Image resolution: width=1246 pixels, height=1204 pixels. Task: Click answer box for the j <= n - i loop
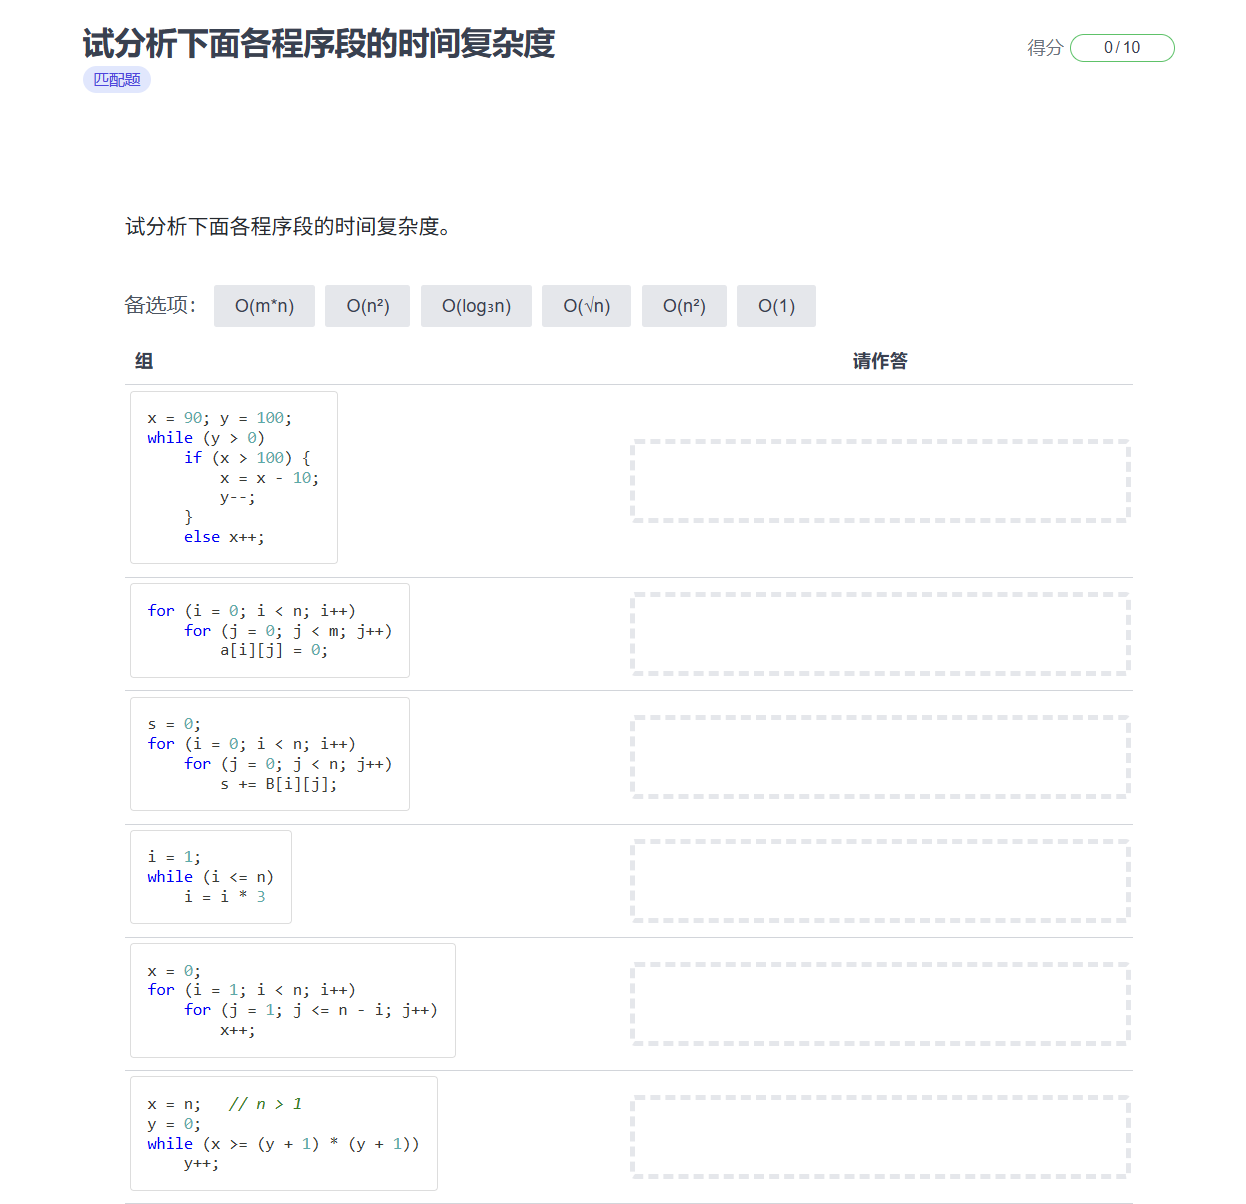tap(880, 1004)
